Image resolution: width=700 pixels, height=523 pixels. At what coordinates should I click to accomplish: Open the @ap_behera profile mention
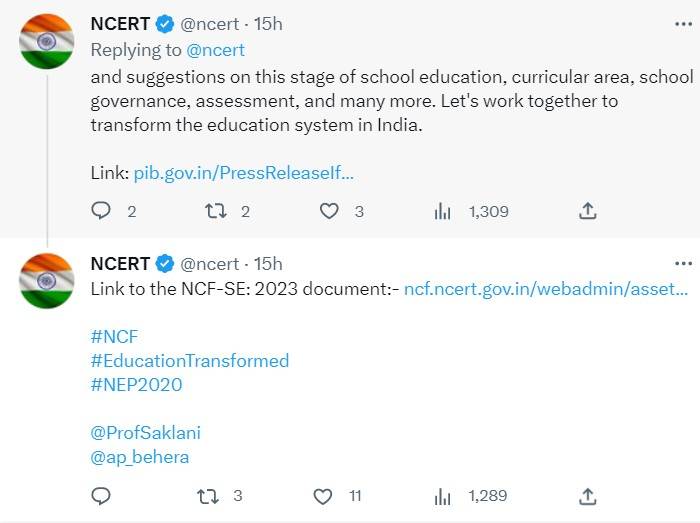pyautogui.click(x=139, y=457)
